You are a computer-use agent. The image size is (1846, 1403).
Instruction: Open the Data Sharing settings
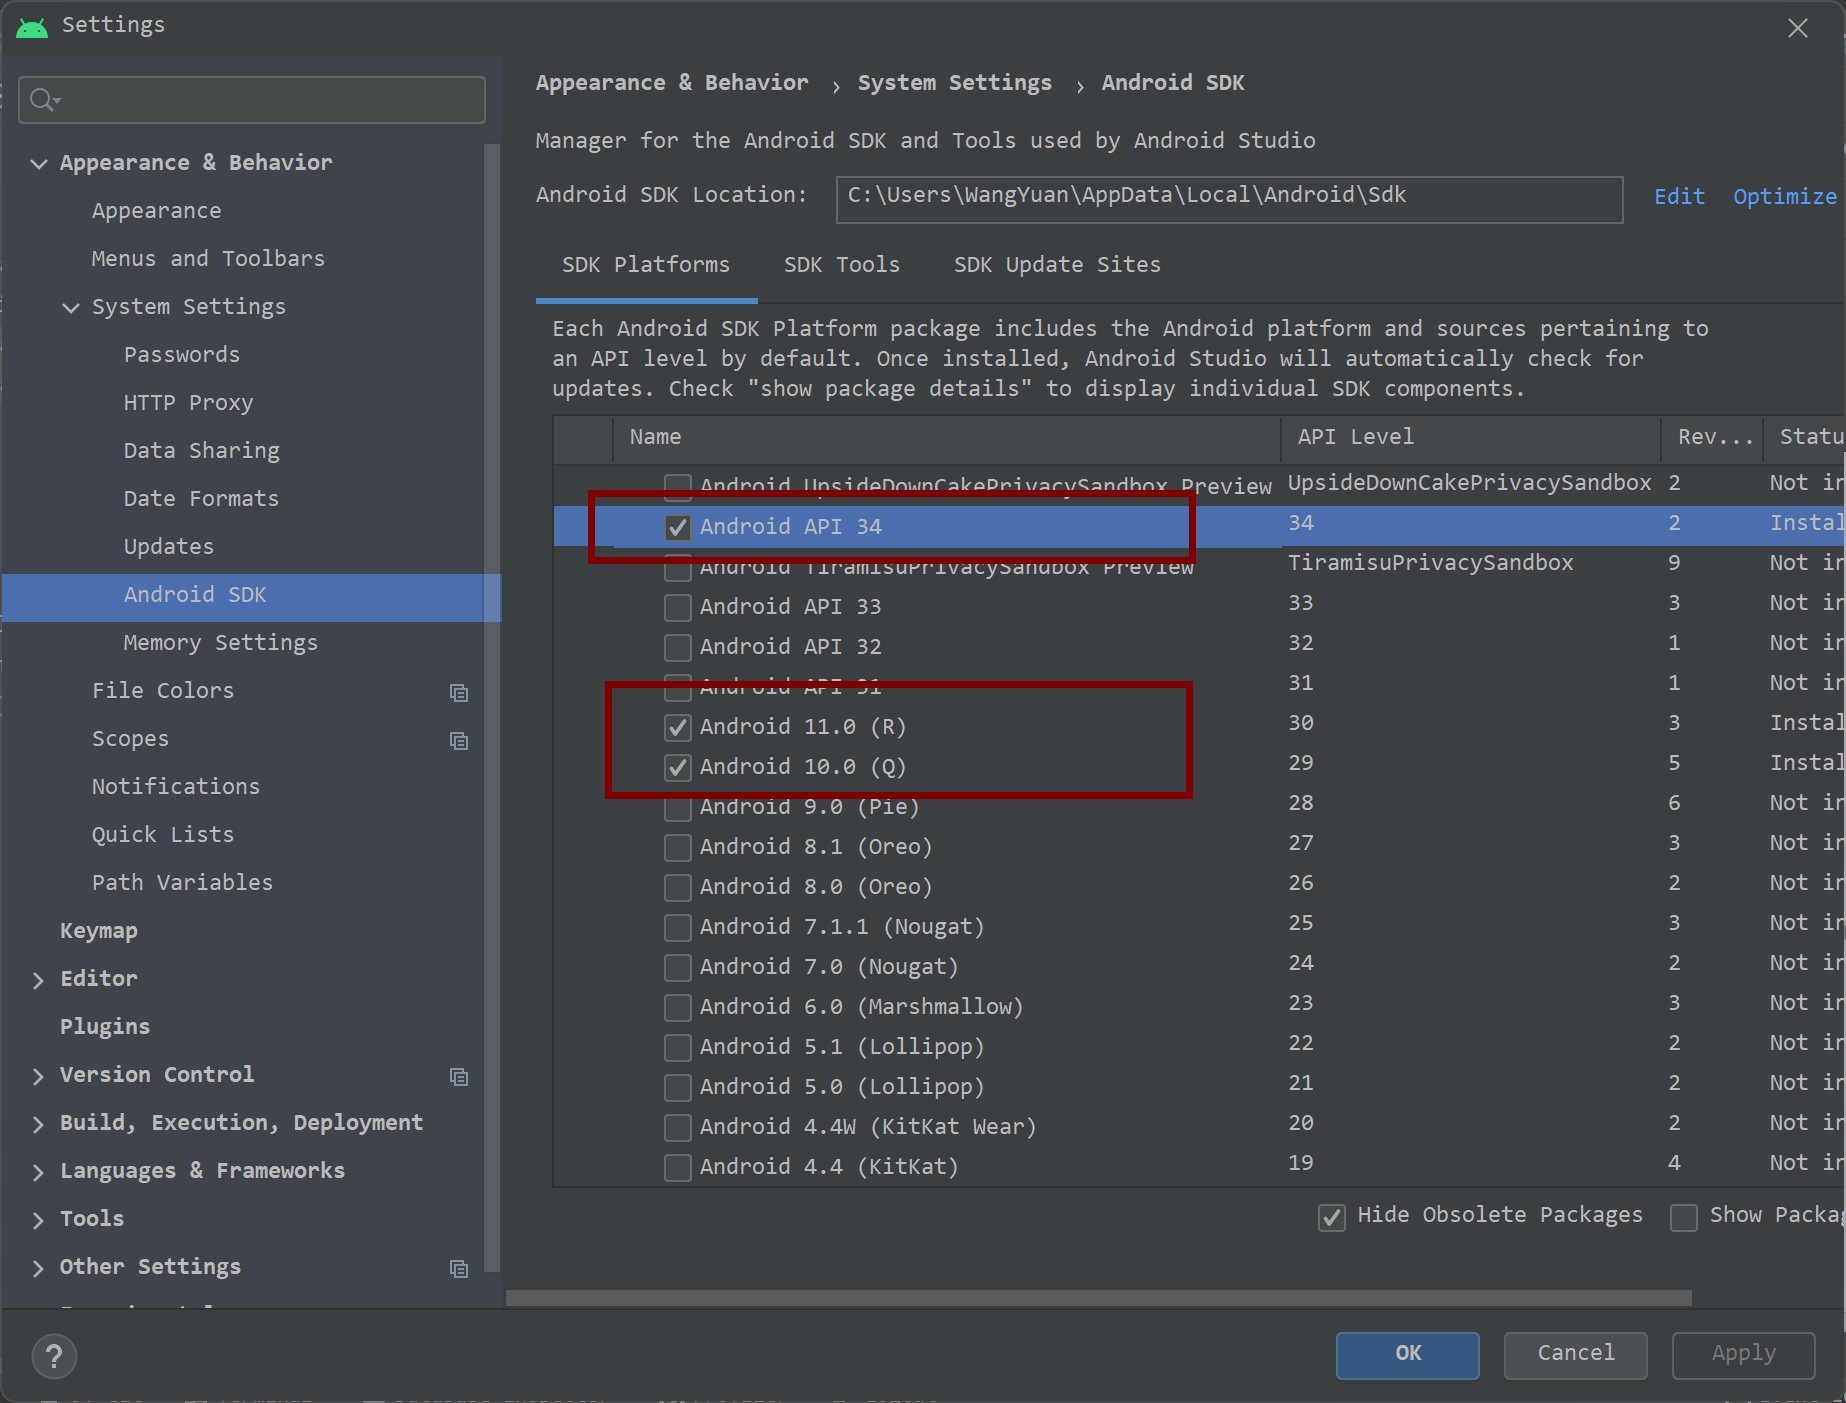202,451
